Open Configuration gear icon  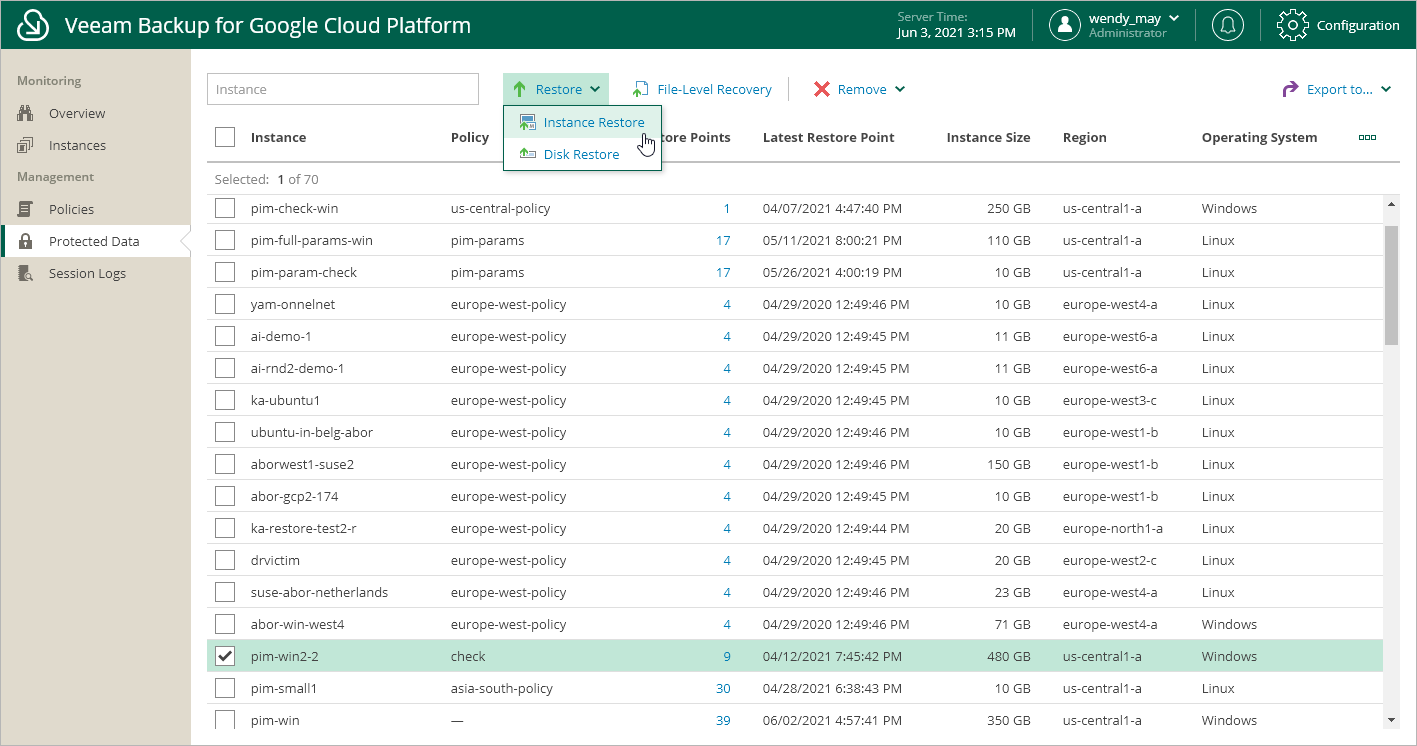click(1293, 25)
